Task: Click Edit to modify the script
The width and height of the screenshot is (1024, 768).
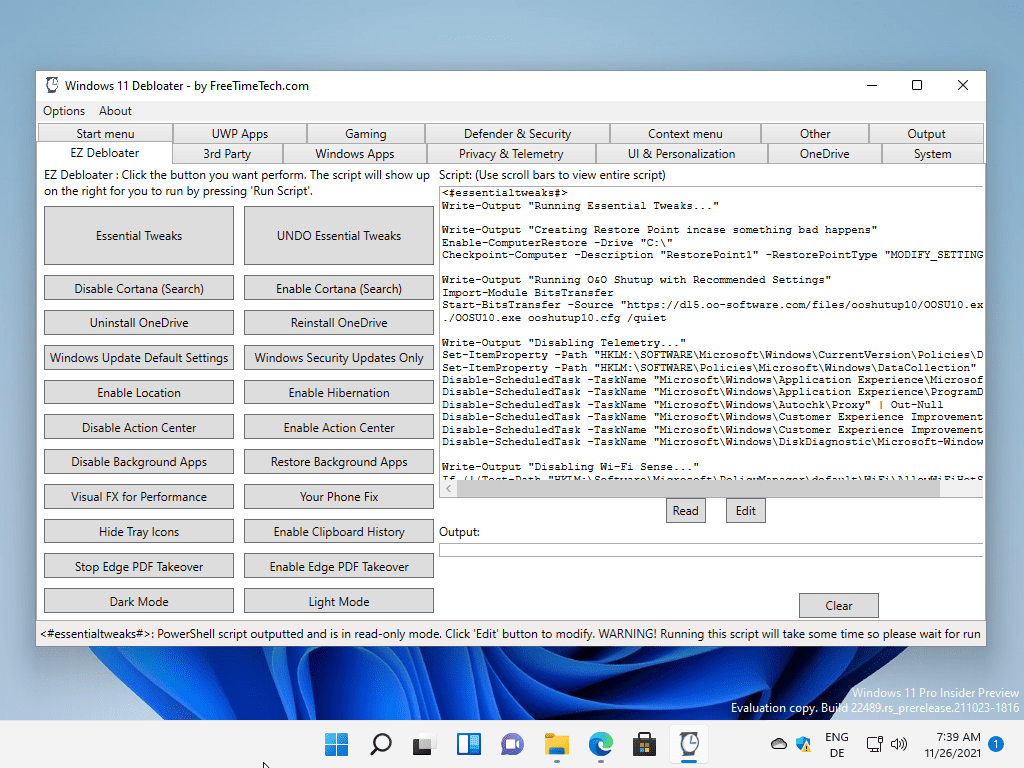Action: pyautogui.click(x=745, y=510)
